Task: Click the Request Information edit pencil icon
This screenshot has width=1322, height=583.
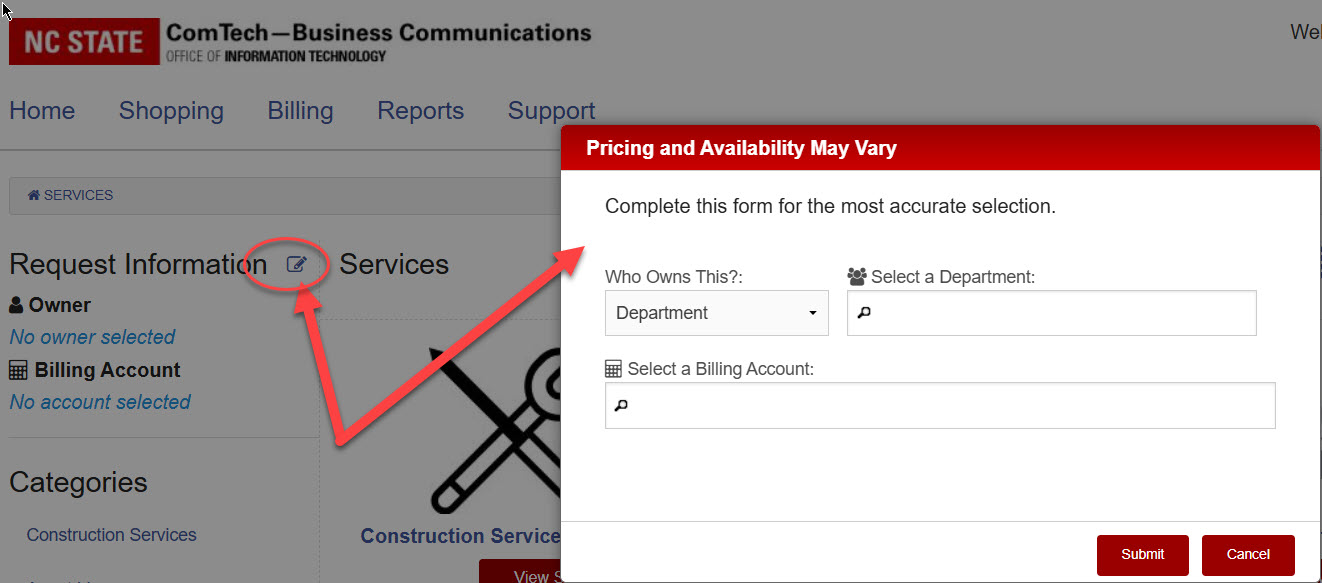Action: pyautogui.click(x=296, y=263)
